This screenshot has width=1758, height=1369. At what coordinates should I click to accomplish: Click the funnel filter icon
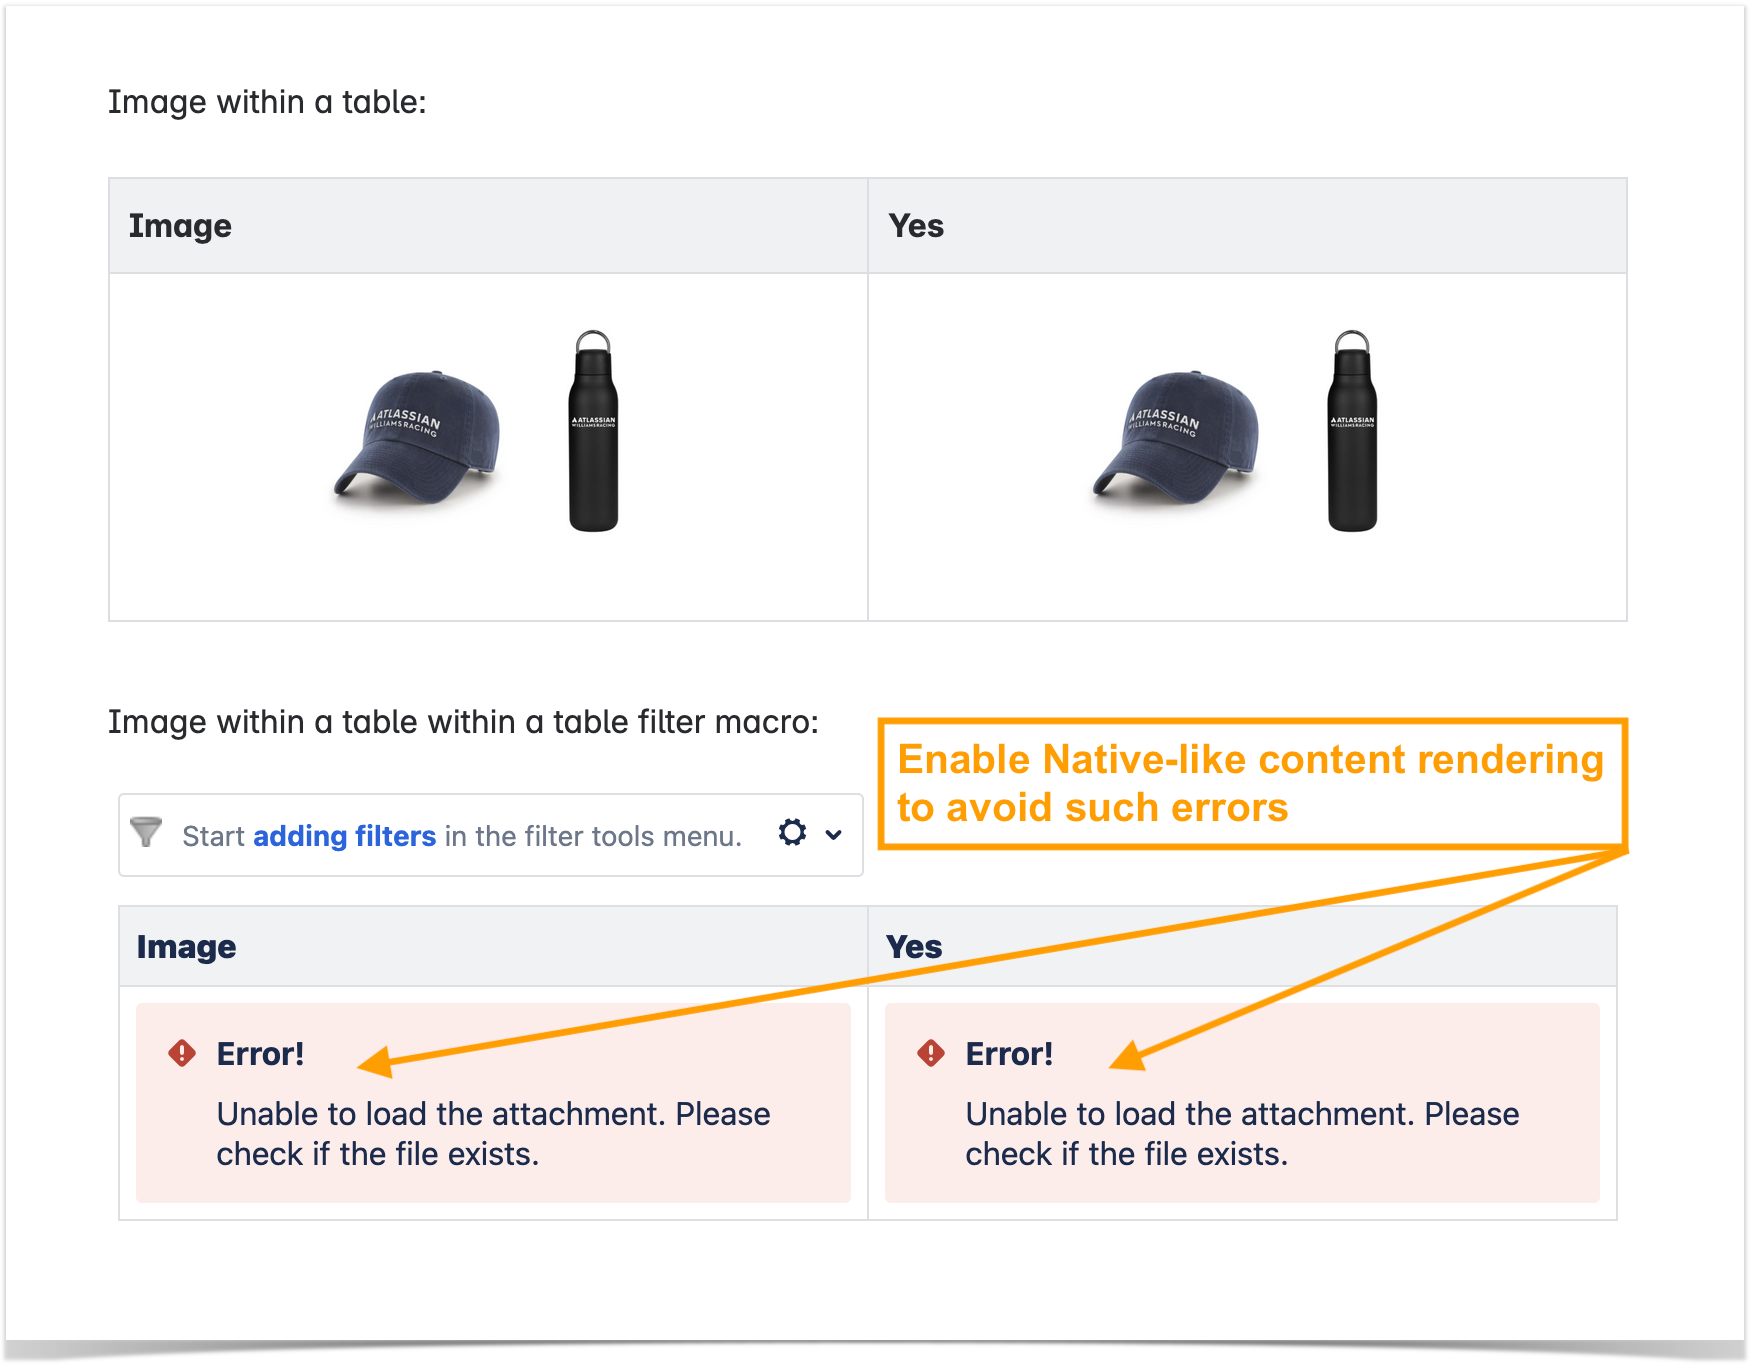click(x=146, y=832)
